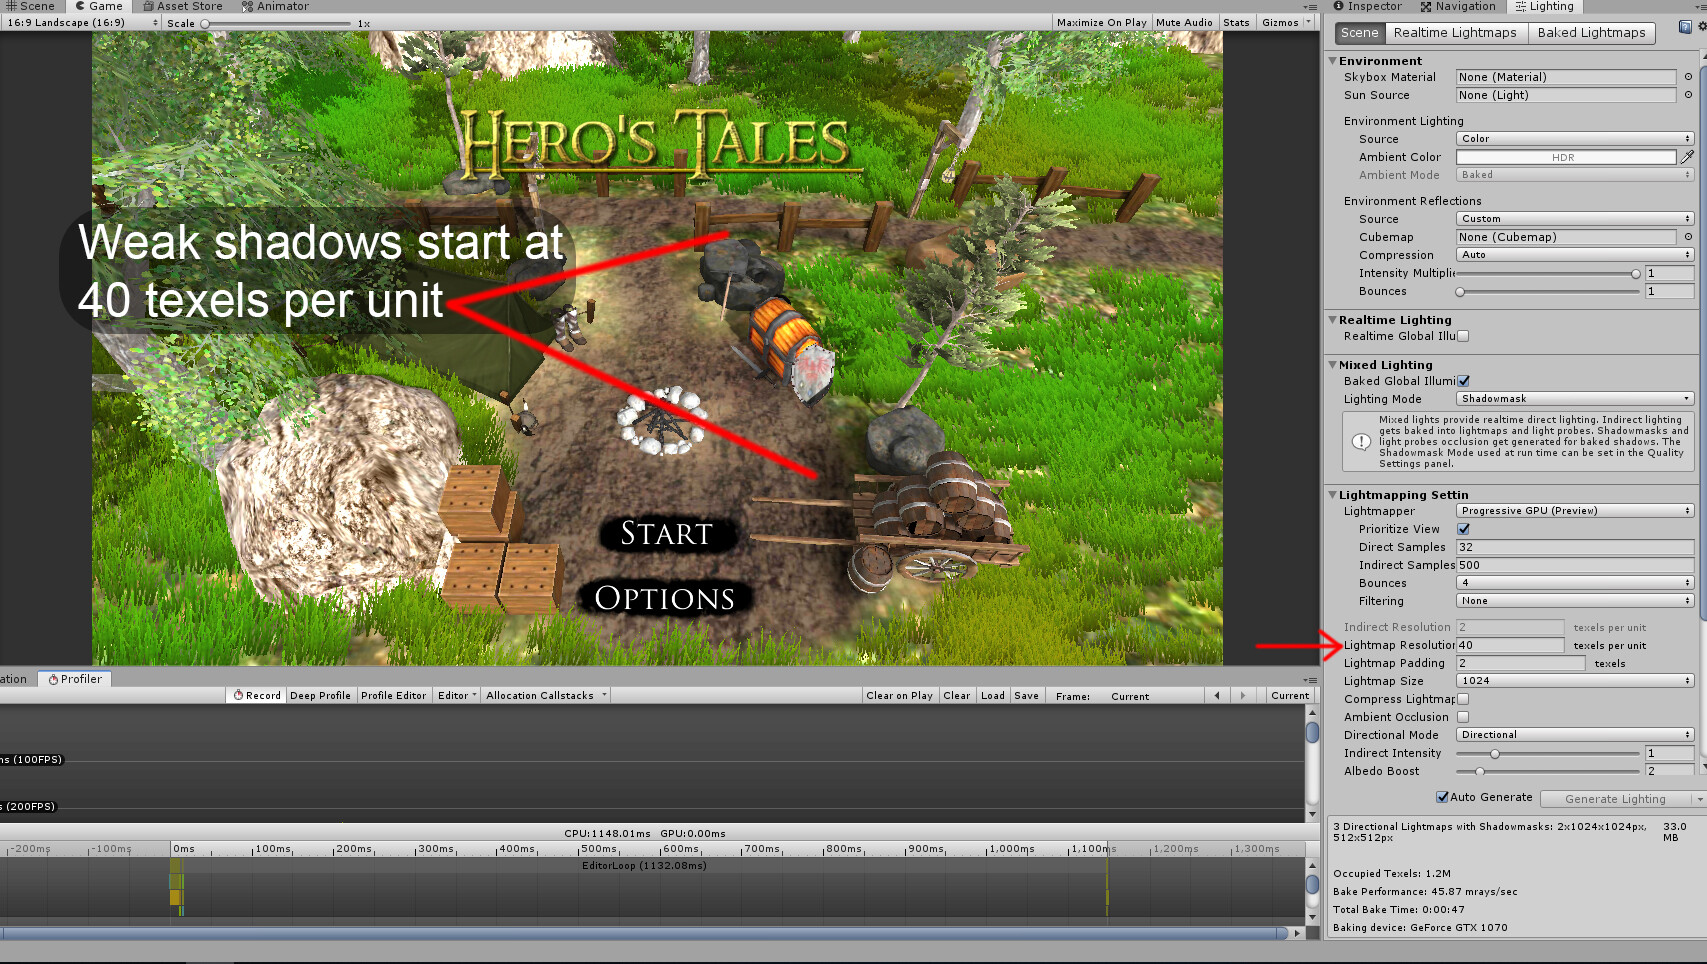The width and height of the screenshot is (1707, 964).
Task: Collapse the Mixed Lighting section
Action: [x=1332, y=365]
